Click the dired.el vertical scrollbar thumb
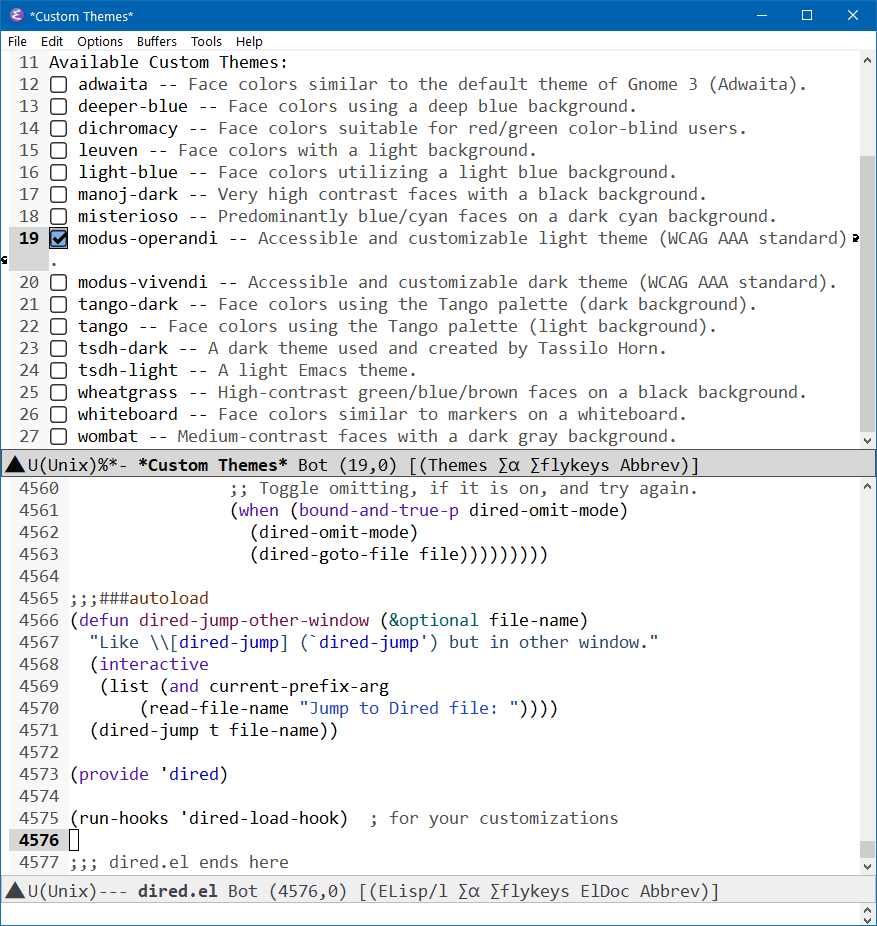 [867, 849]
